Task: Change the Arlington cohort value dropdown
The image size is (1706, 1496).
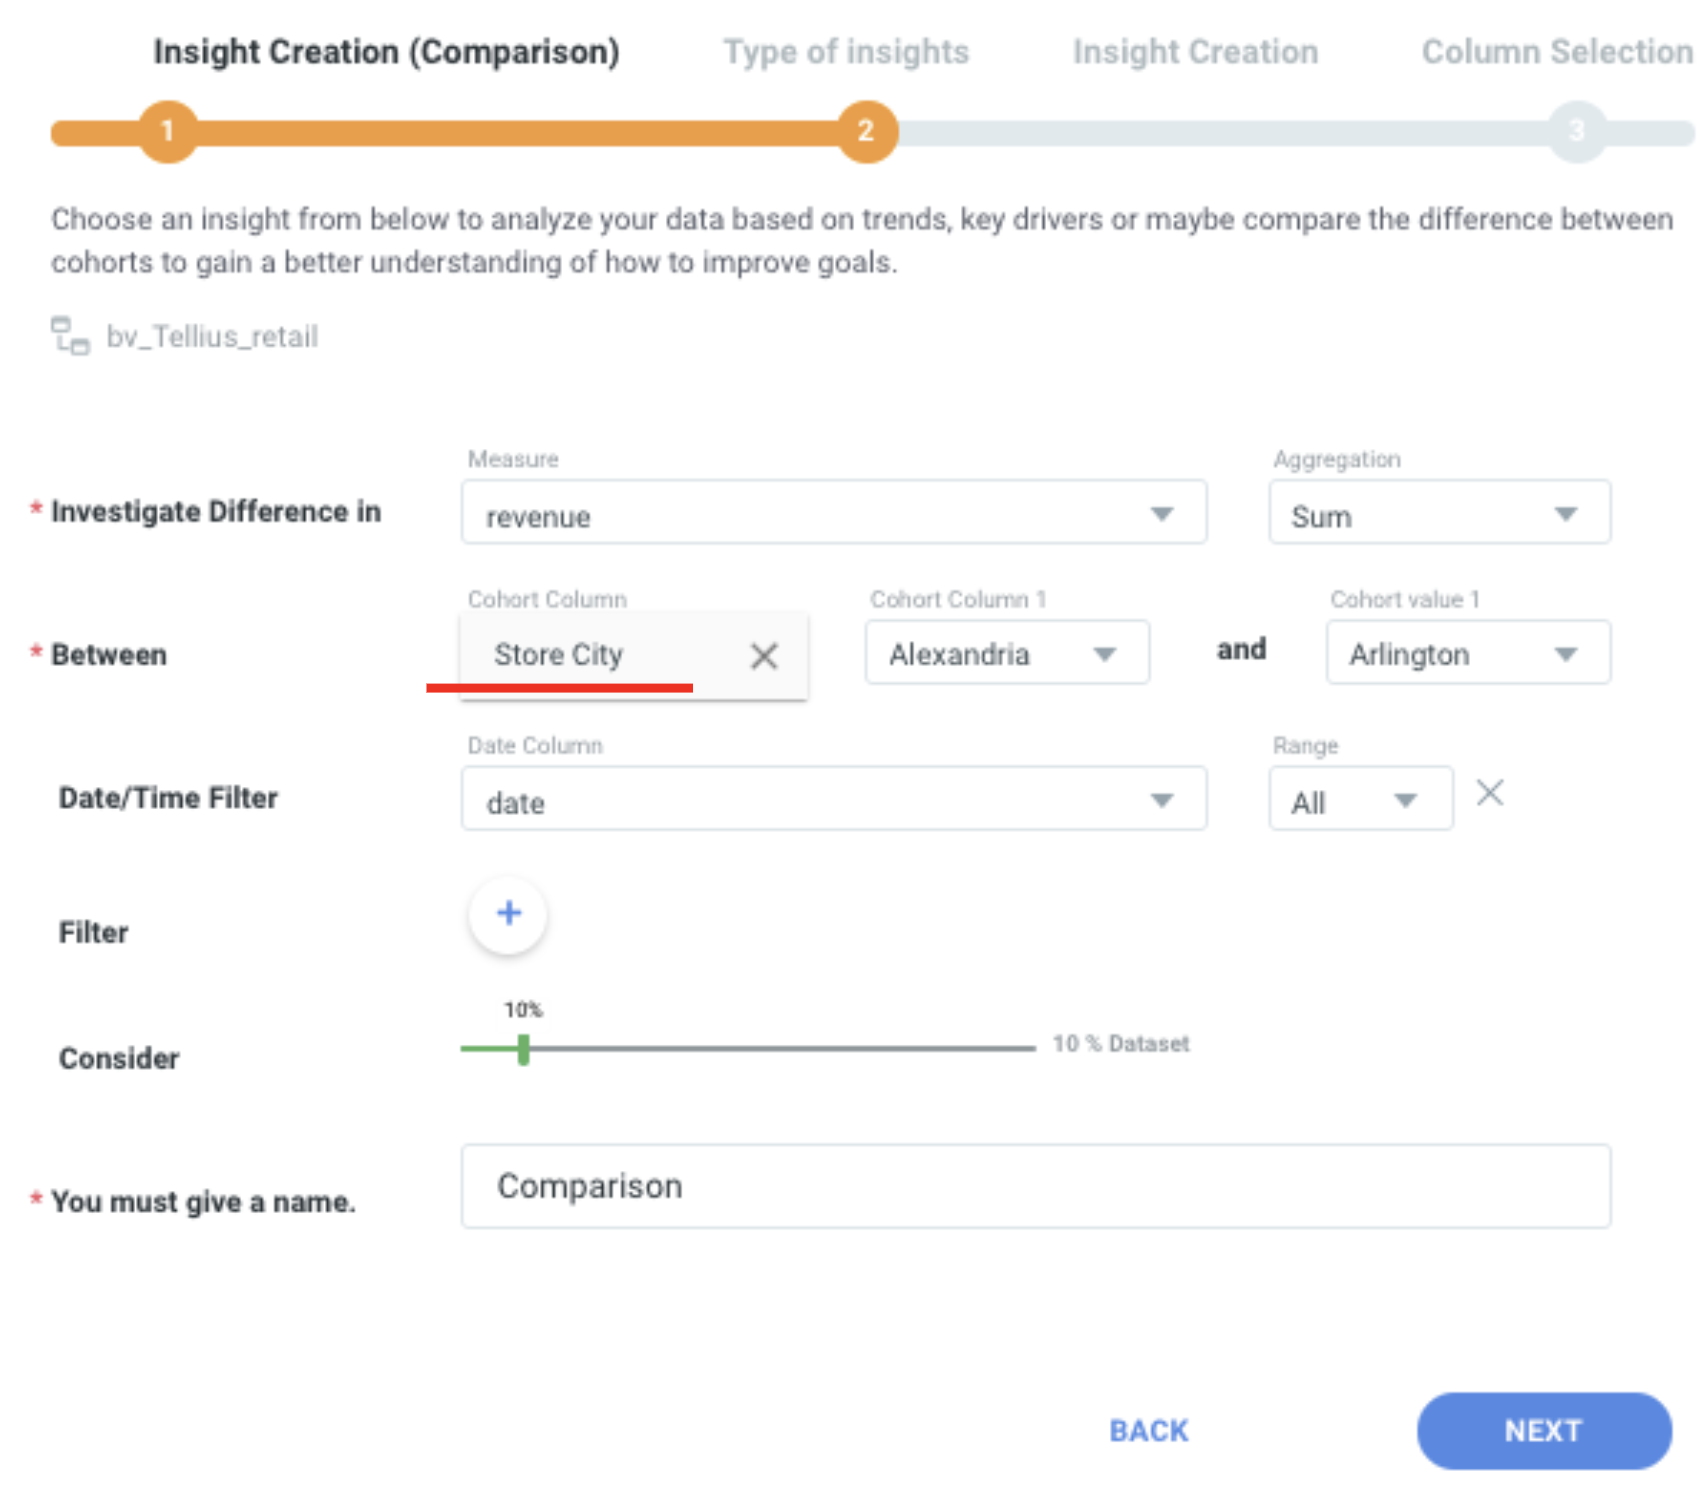Action: 1468,653
